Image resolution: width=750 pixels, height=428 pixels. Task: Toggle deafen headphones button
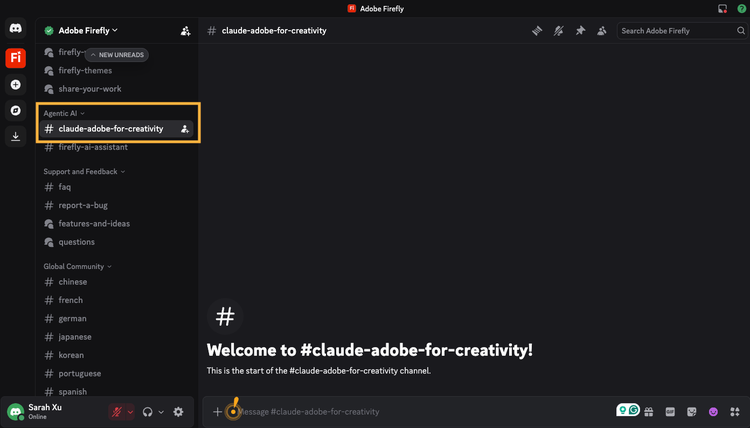pos(147,412)
